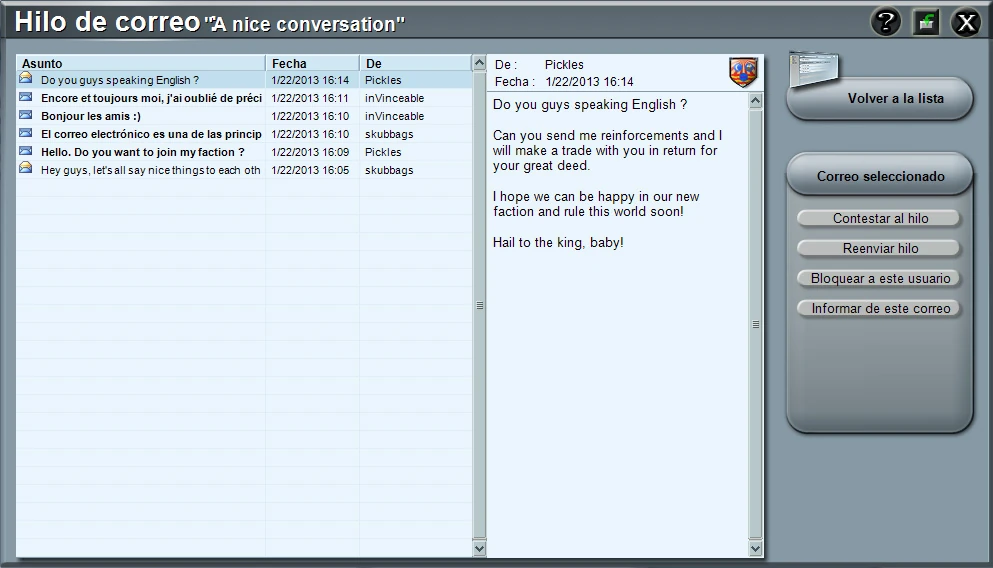Click date cell 1/22/2013 16:05

[310, 170]
